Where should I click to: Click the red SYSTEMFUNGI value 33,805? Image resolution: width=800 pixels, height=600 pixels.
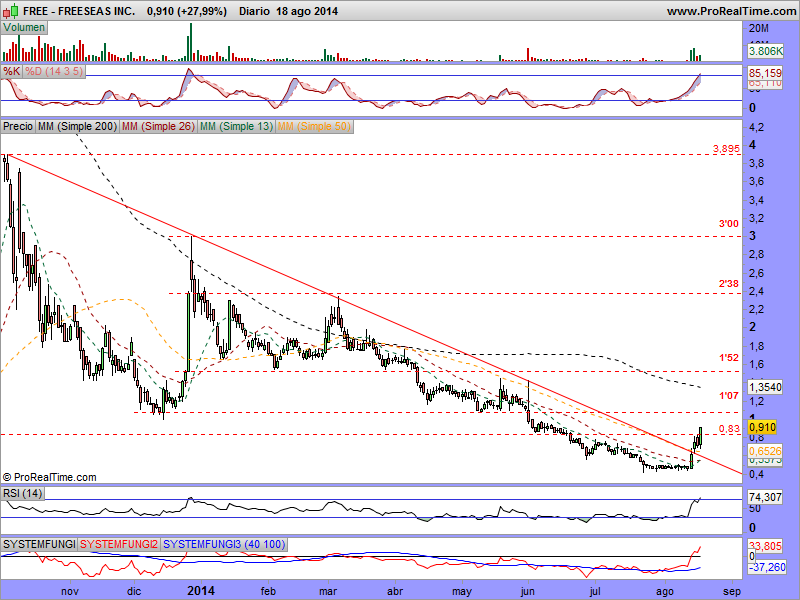765,546
